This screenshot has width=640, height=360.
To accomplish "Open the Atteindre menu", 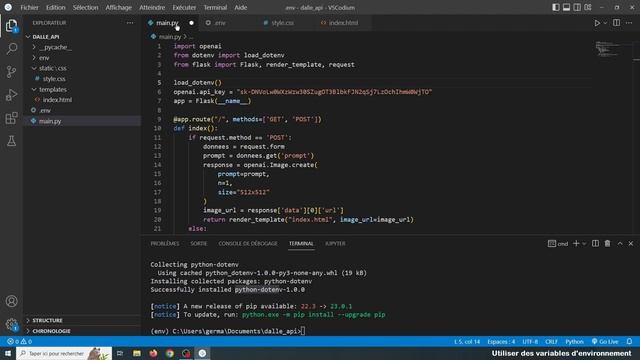I will pos(152,7).
